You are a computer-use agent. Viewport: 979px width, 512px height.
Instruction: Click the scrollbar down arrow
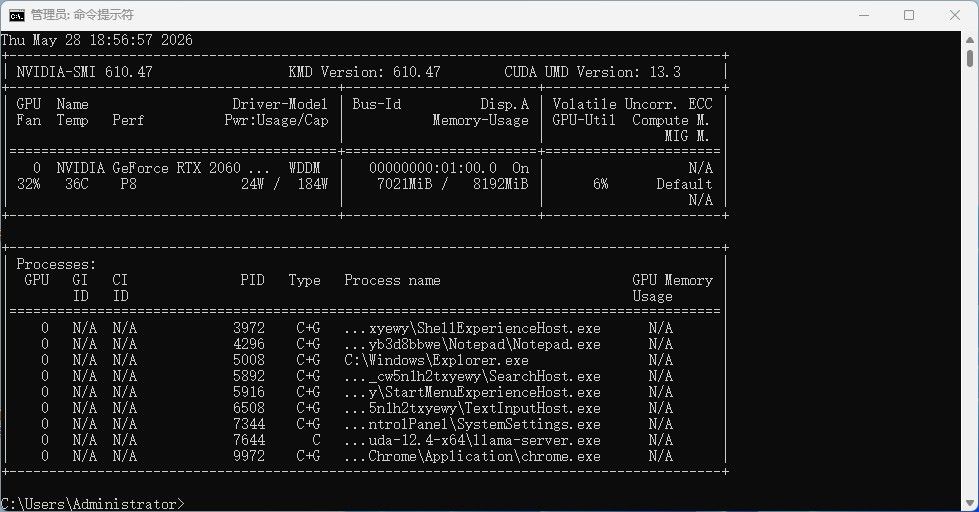(x=970, y=503)
